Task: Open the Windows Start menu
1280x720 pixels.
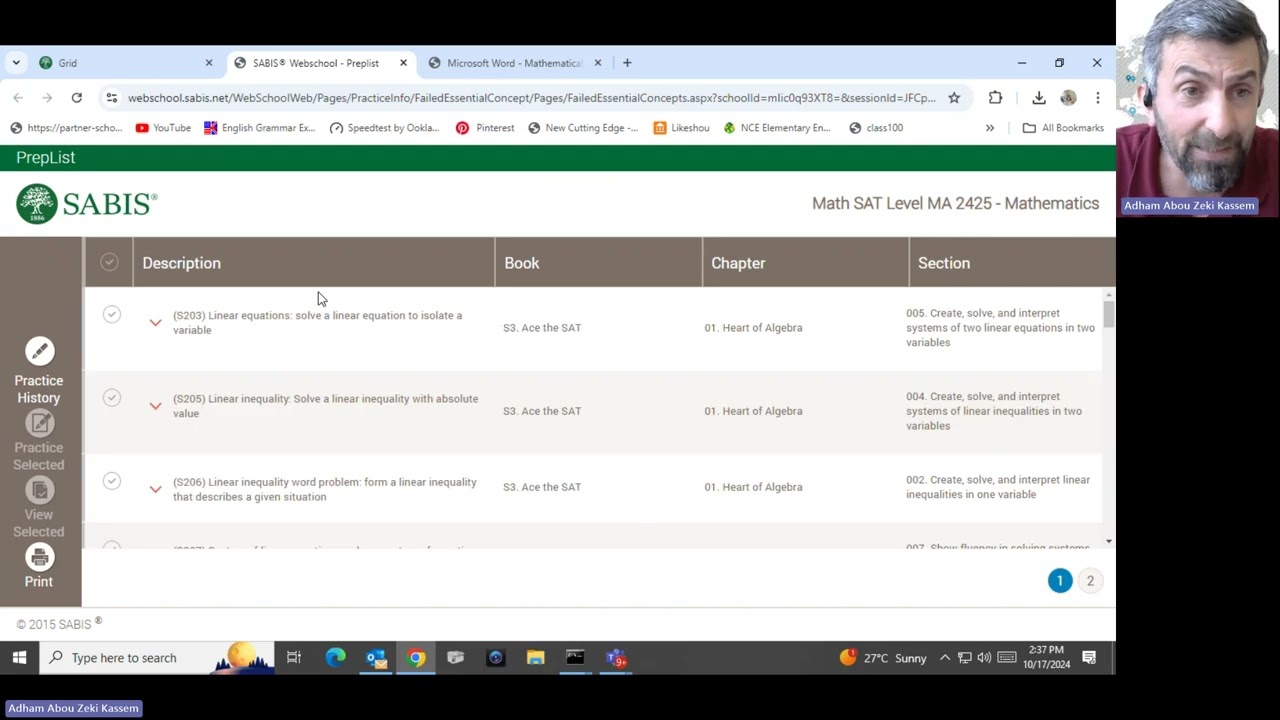Action: (x=19, y=658)
